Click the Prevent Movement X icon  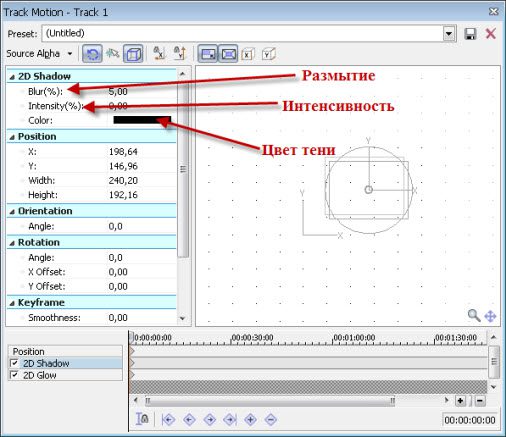point(159,53)
